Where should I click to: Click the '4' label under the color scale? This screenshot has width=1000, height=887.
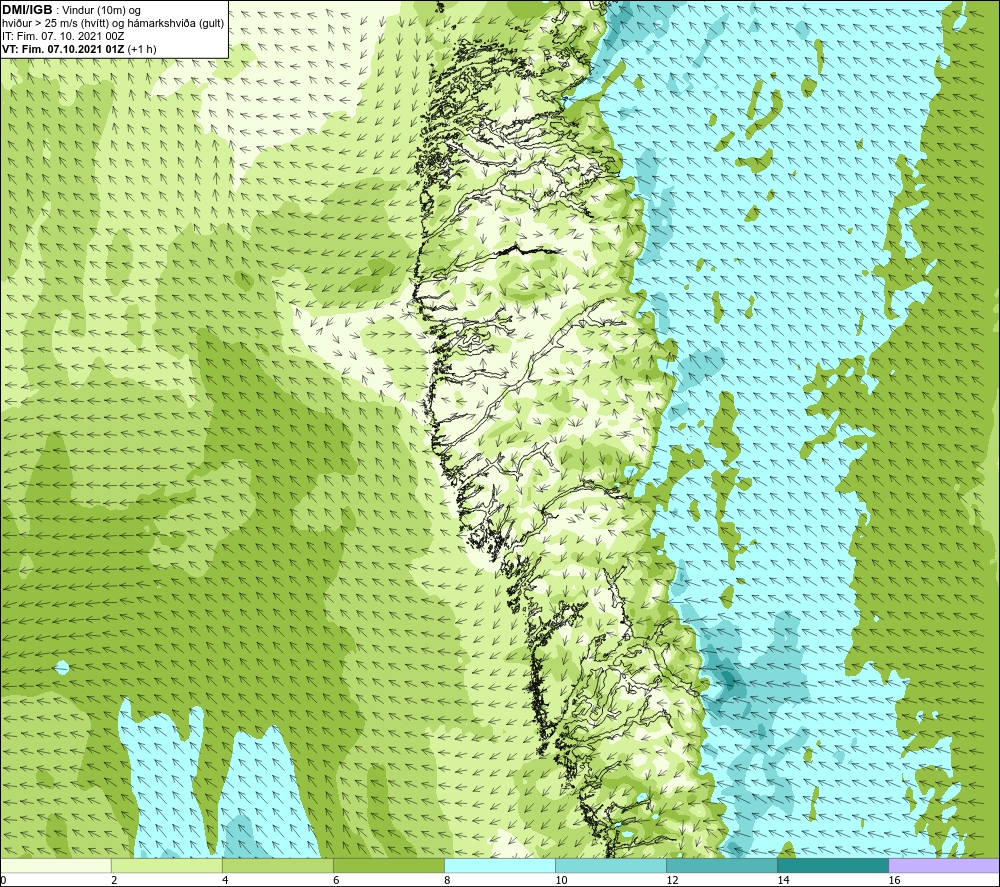[225, 881]
